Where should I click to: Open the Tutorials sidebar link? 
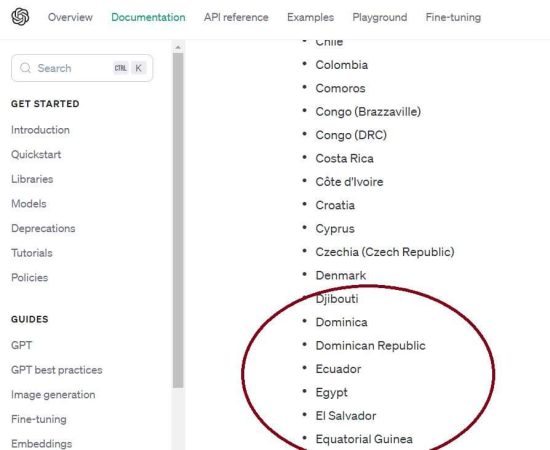coord(32,253)
